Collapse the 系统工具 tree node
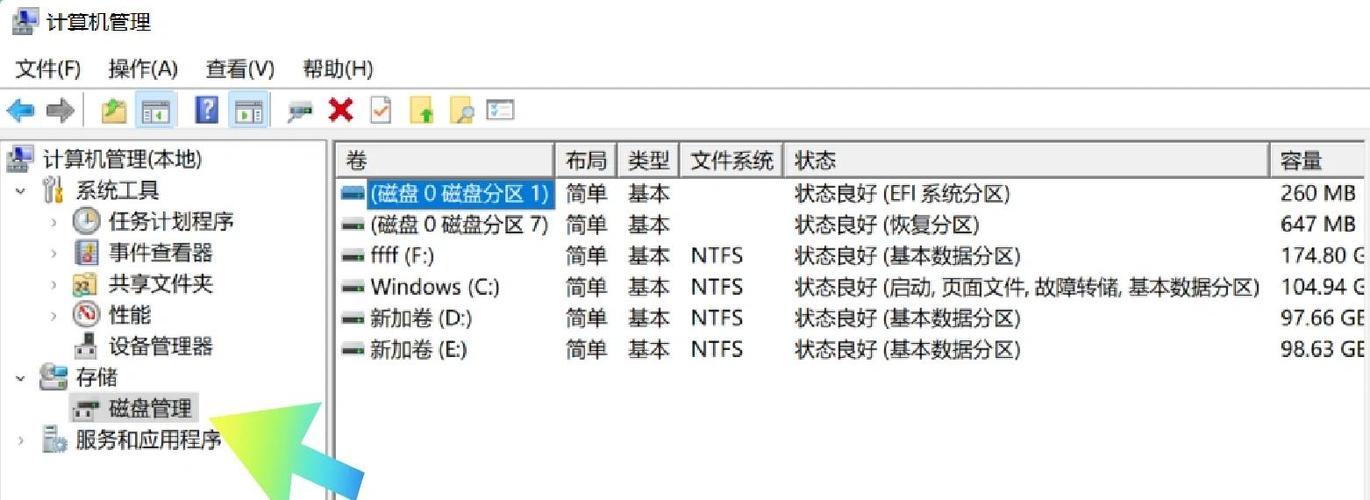1370x500 pixels. [20, 190]
